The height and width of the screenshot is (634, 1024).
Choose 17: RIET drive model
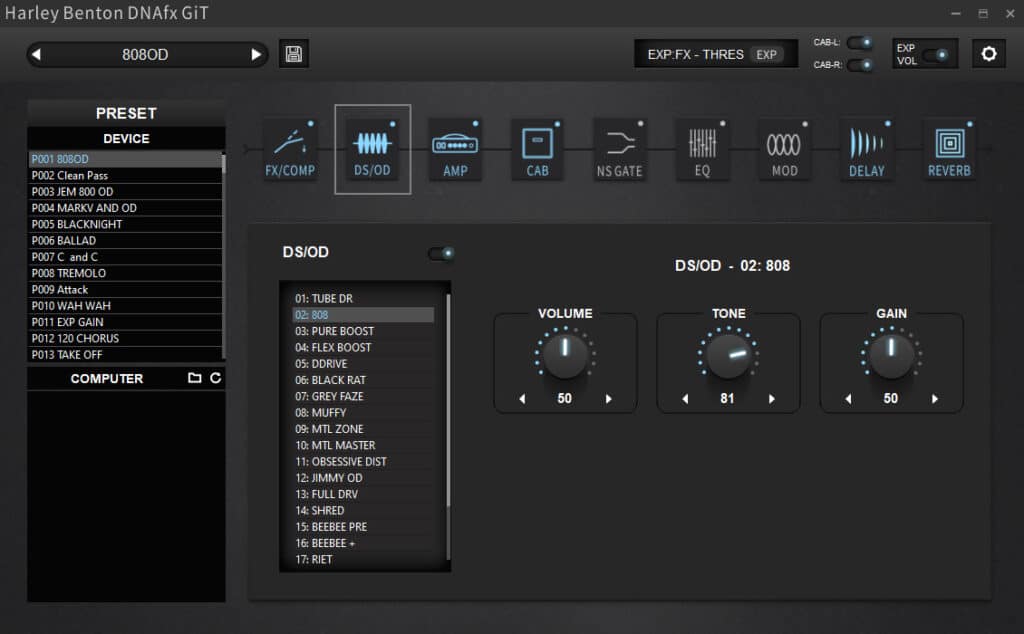tap(363, 560)
